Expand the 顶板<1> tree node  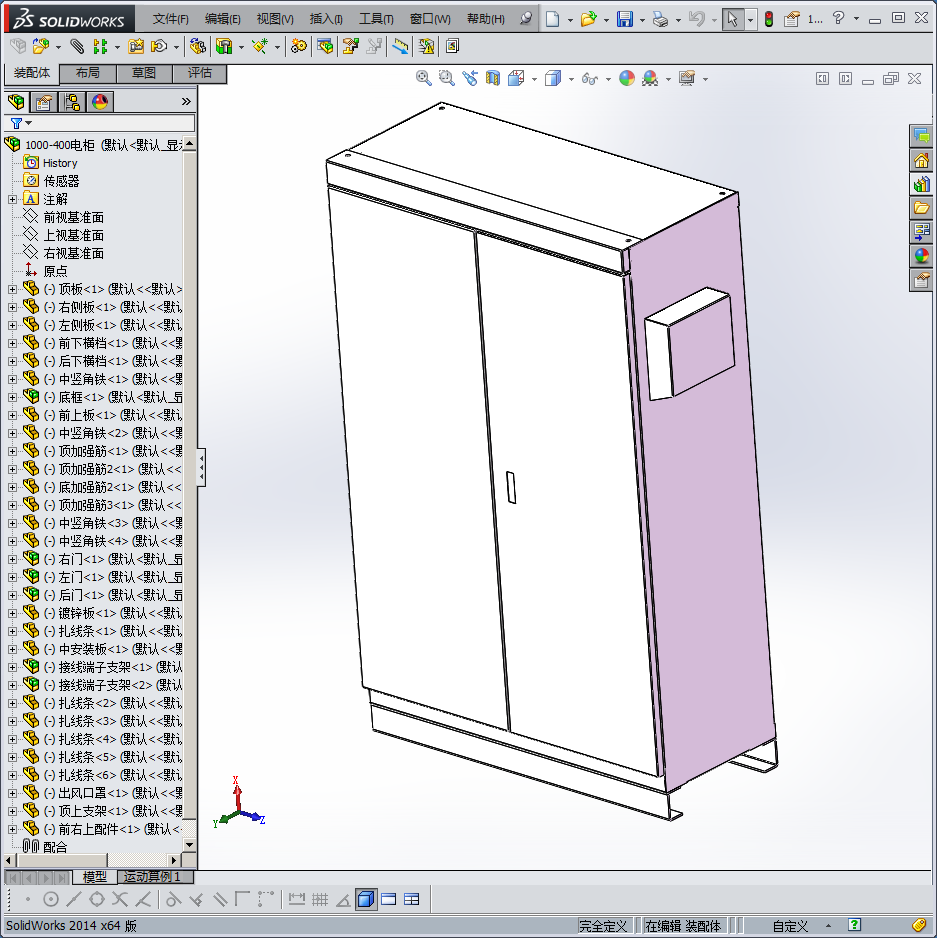(x=13, y=289)
